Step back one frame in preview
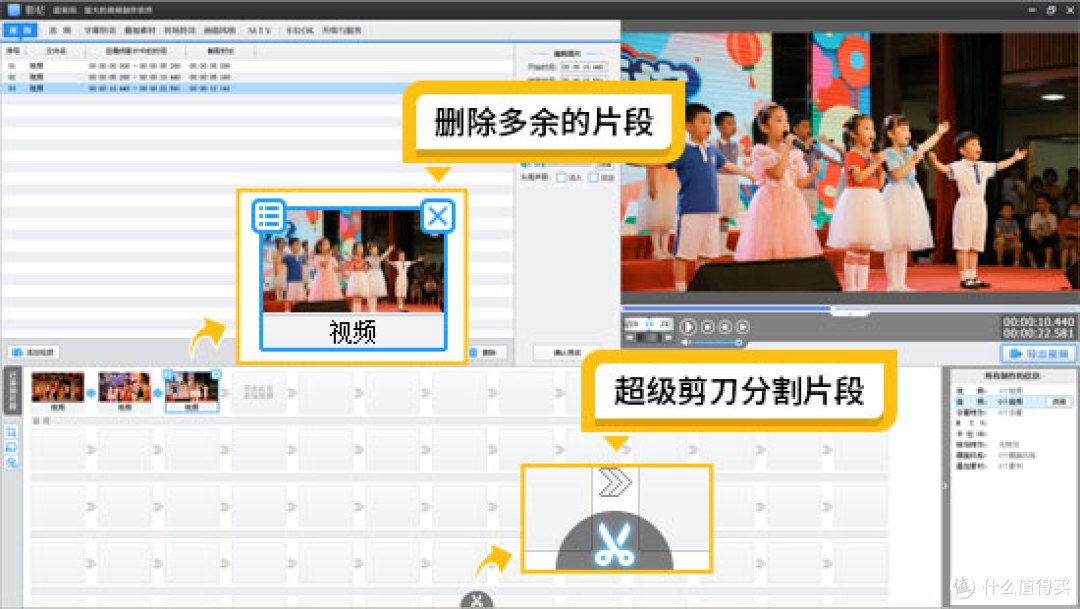The image size is (1080, 609). [x=725, y=327]
